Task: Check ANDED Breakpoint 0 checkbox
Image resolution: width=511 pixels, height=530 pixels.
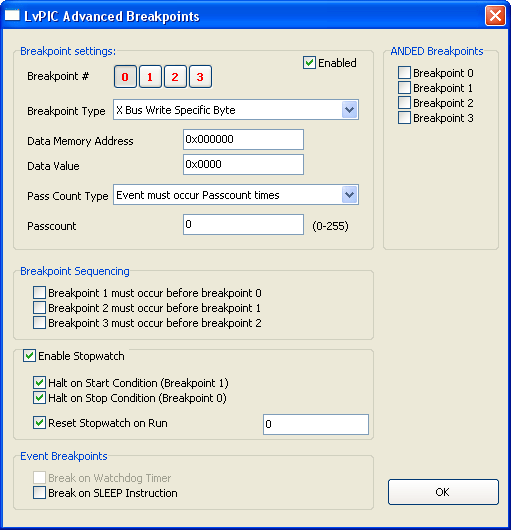Action: coord(404,73)
